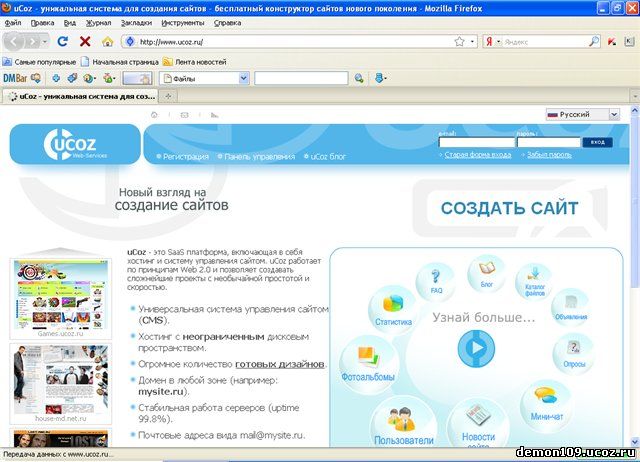Screen dimensions: 640x462
Task: Click the envelope icon above header
Action: pos(184,115)
